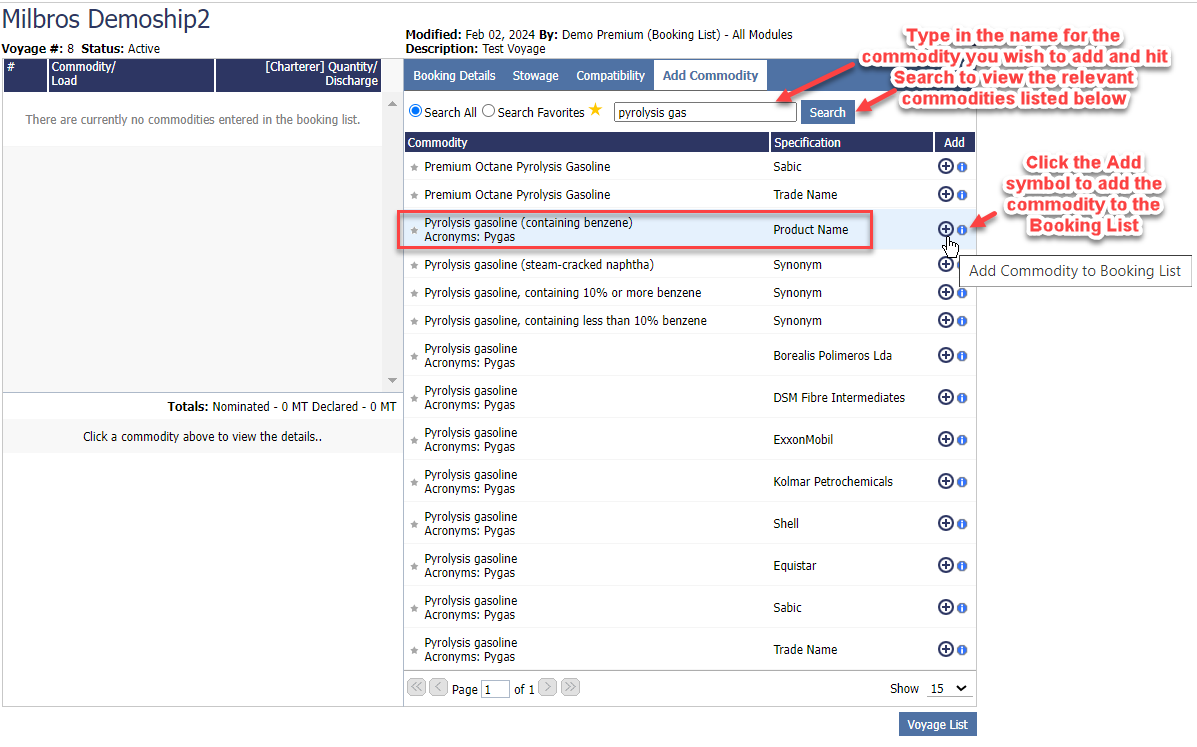Click info icon for ExxonMobil Pyrolysis gasoline

point(962,440)
